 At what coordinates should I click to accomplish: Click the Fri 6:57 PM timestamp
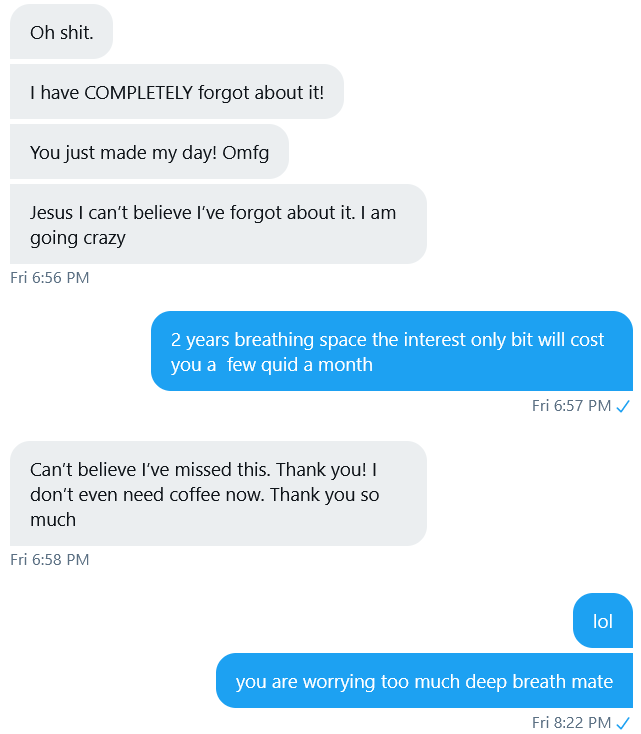pos(571,405)
